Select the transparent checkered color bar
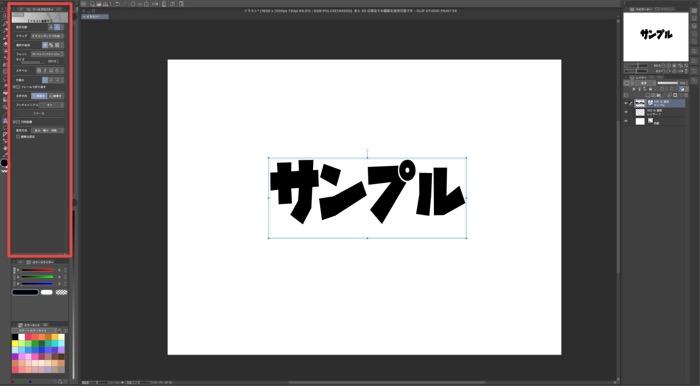This screenshot has height=386, width=700. coord(62,292)
